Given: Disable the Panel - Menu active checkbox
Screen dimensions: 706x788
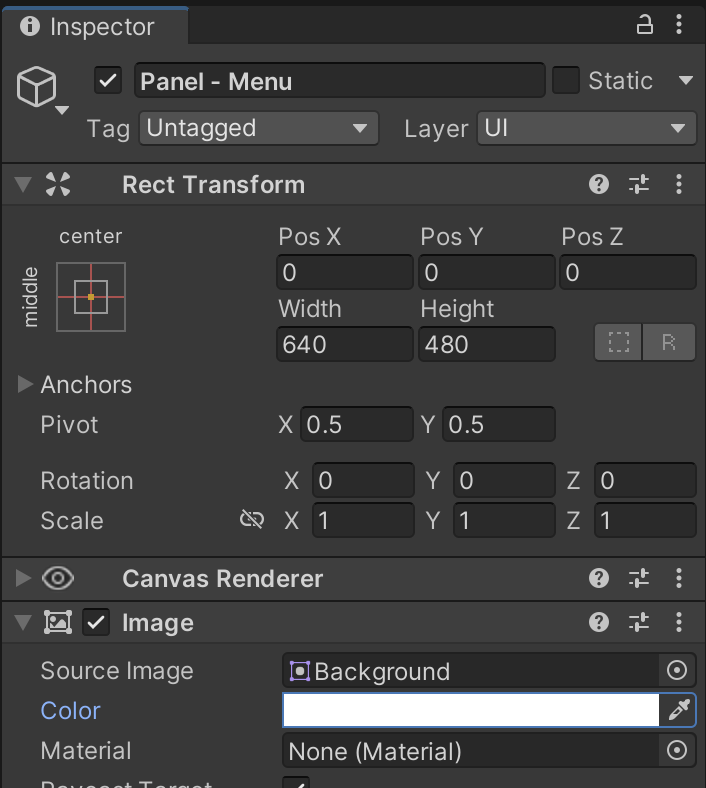Looking at the screenshot, I should tap(108, 81).
